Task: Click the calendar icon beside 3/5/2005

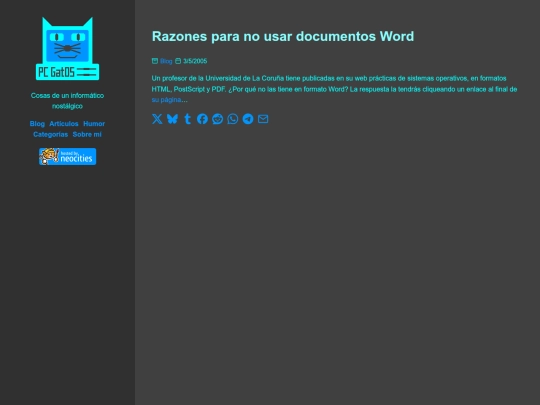Action: point(178,61)
